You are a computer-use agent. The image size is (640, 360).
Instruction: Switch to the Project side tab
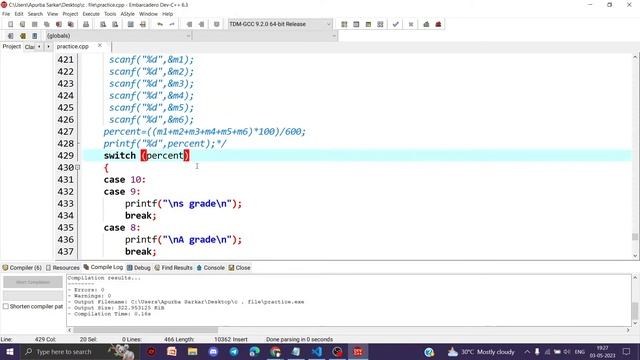point(11,47)
